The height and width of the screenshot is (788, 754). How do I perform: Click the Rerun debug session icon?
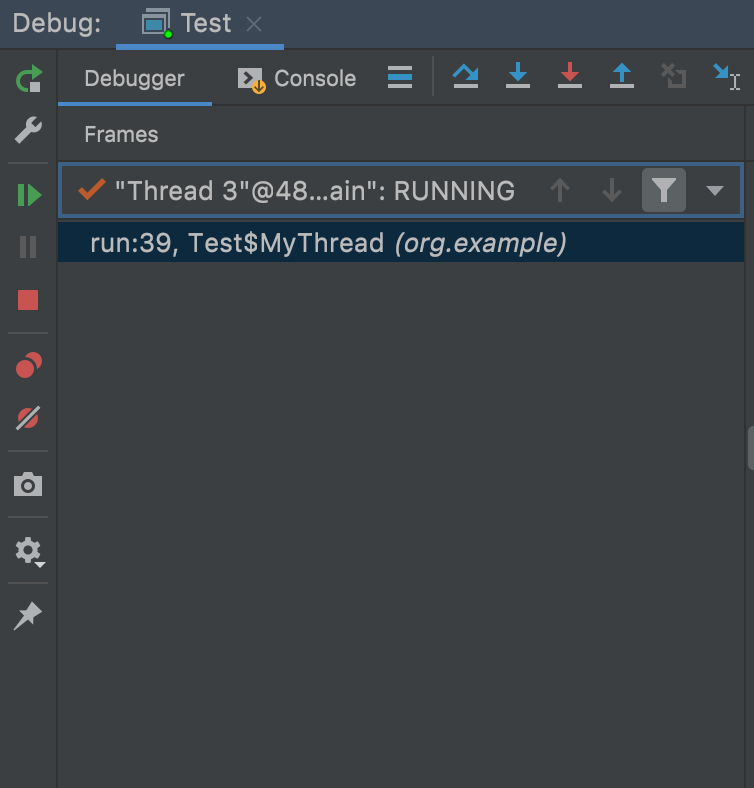(29, 79)
